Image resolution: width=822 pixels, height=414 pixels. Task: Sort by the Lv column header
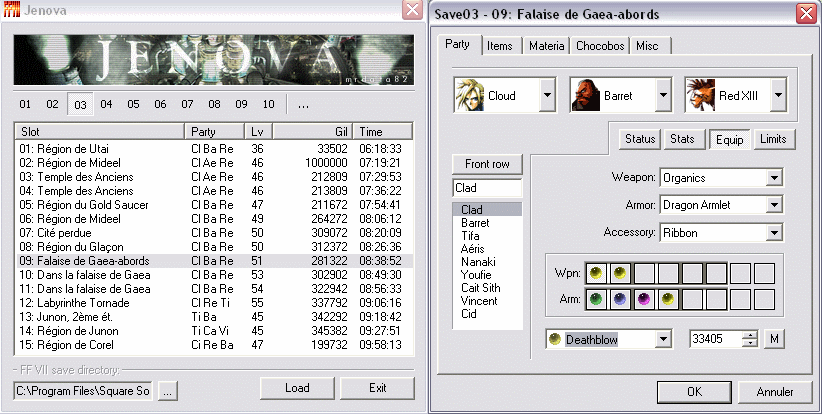258,132
